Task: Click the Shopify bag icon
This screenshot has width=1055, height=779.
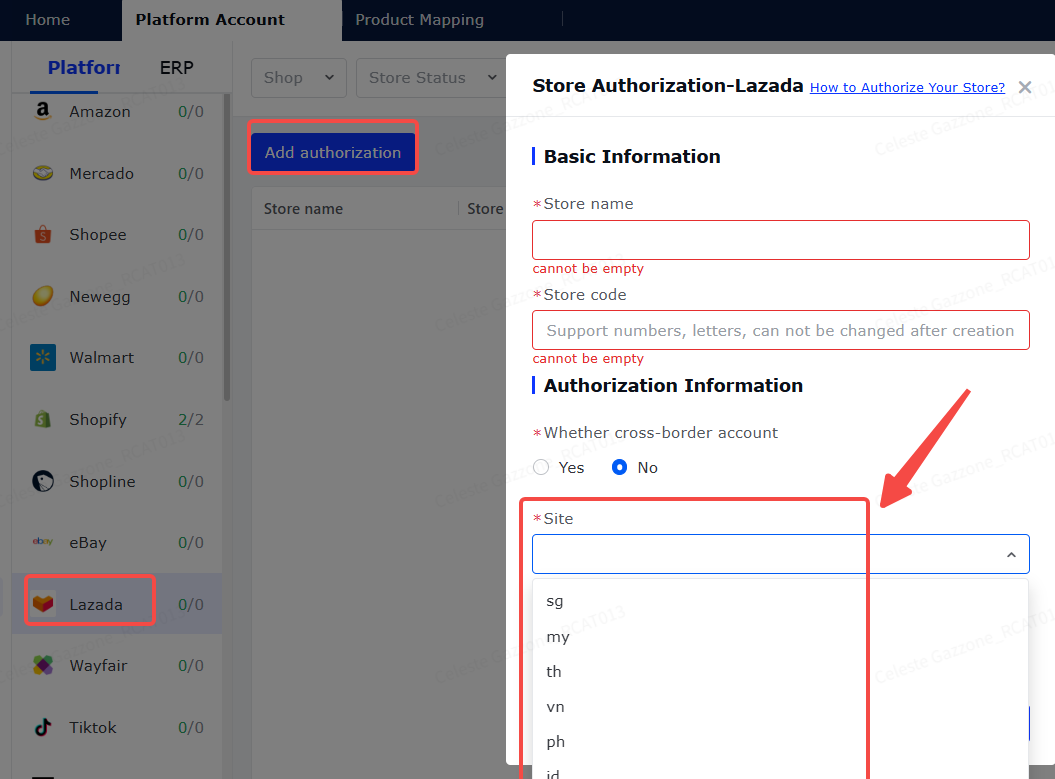Action: pos(43,419)
